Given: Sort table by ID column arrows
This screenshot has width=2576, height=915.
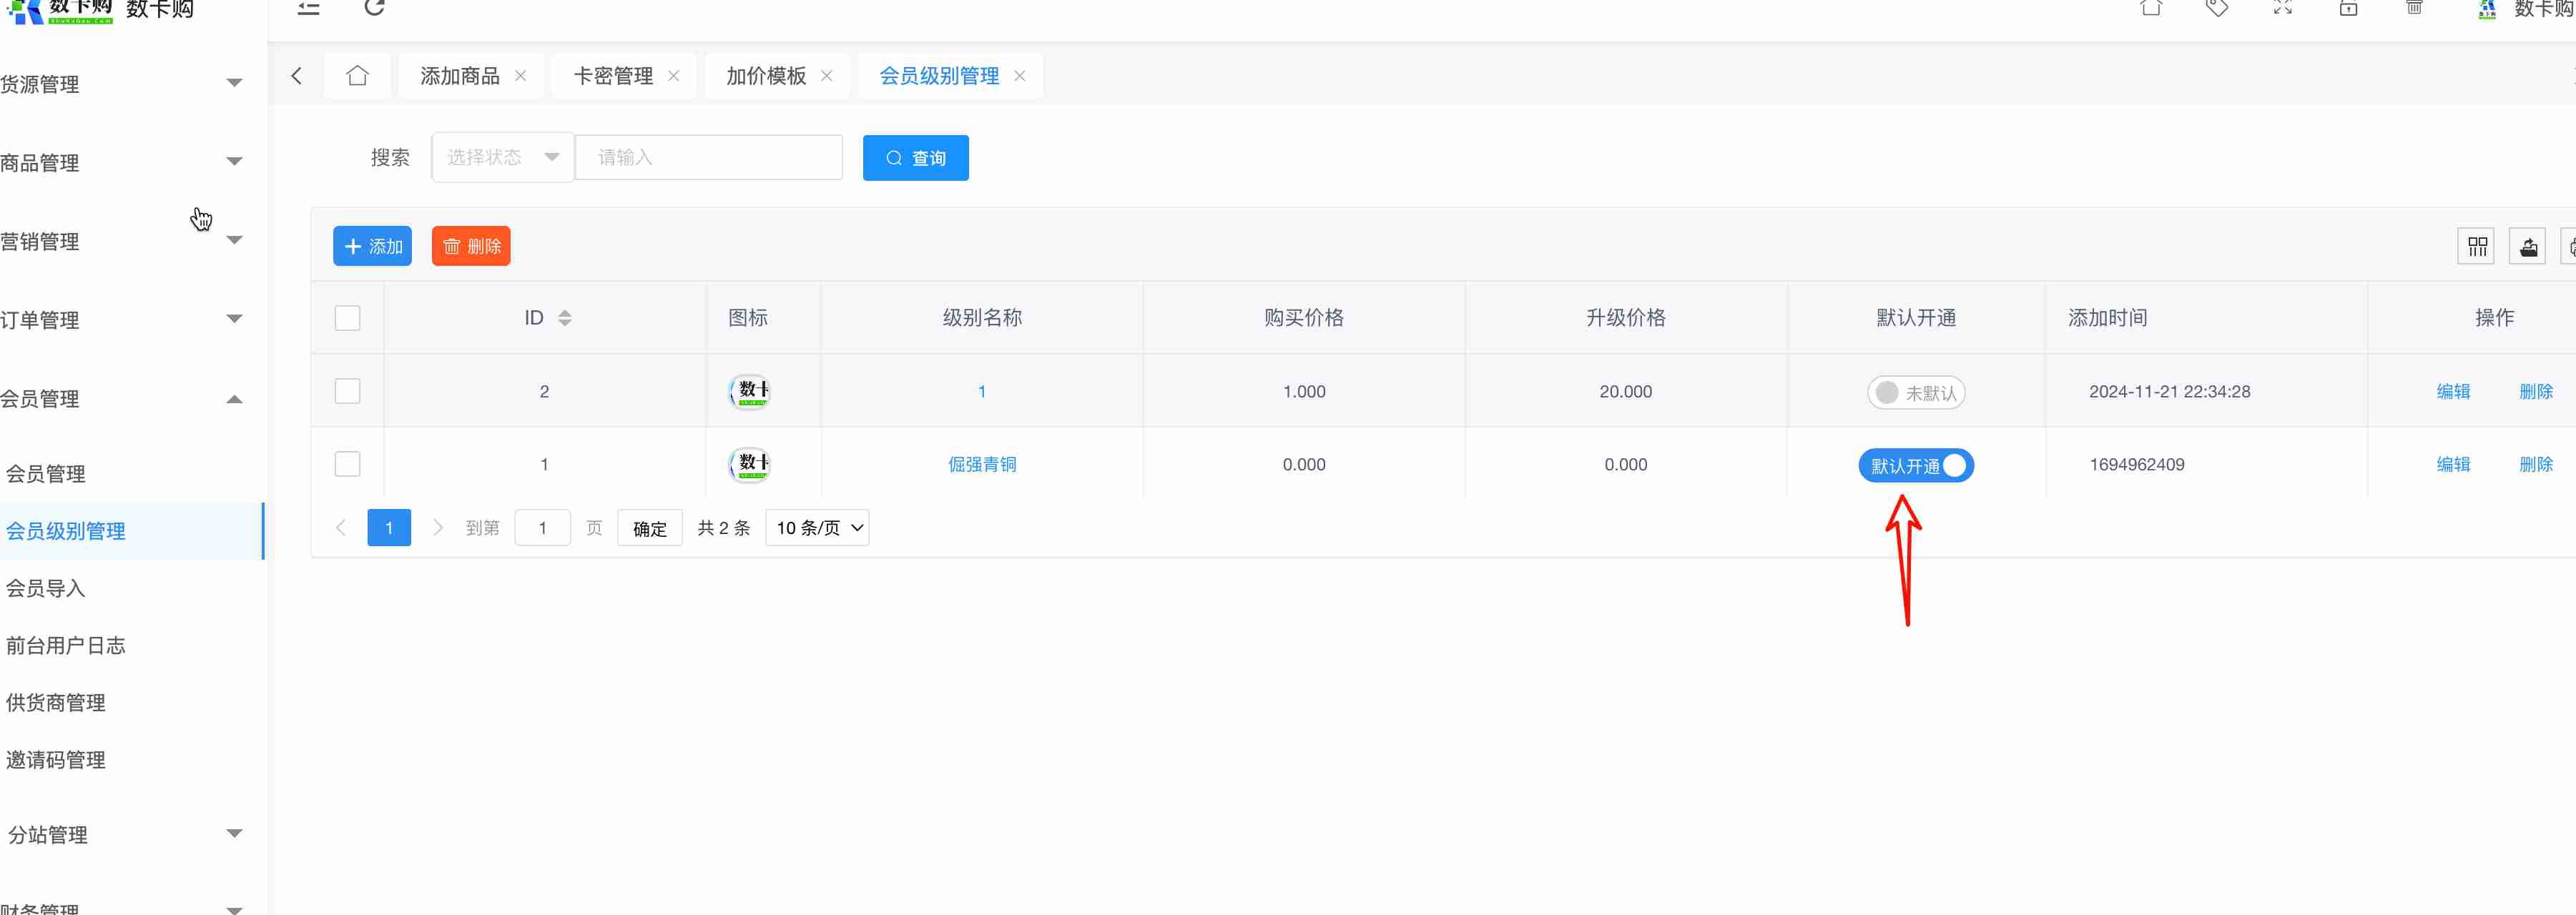Looking at the screenshot, I should pyautogui.click(x=565, y=318).
